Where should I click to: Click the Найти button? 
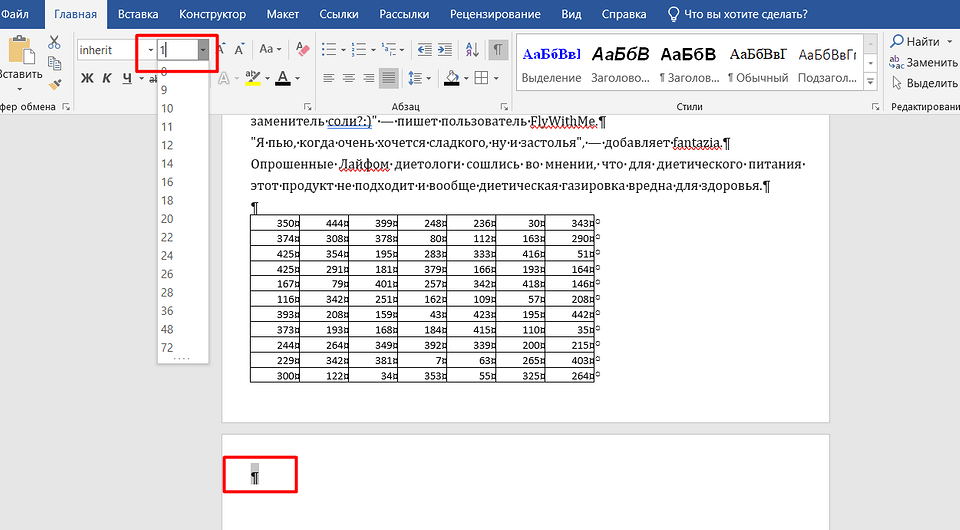click(x=916, y=41)
